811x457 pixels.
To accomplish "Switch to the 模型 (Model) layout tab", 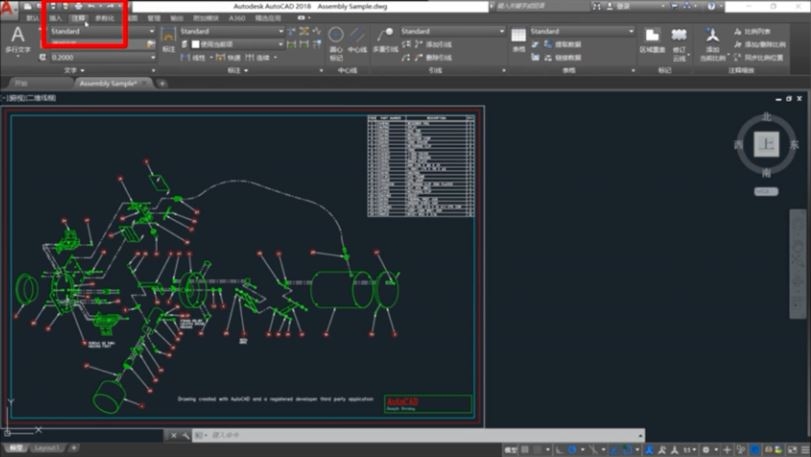I will click(16, 448).
